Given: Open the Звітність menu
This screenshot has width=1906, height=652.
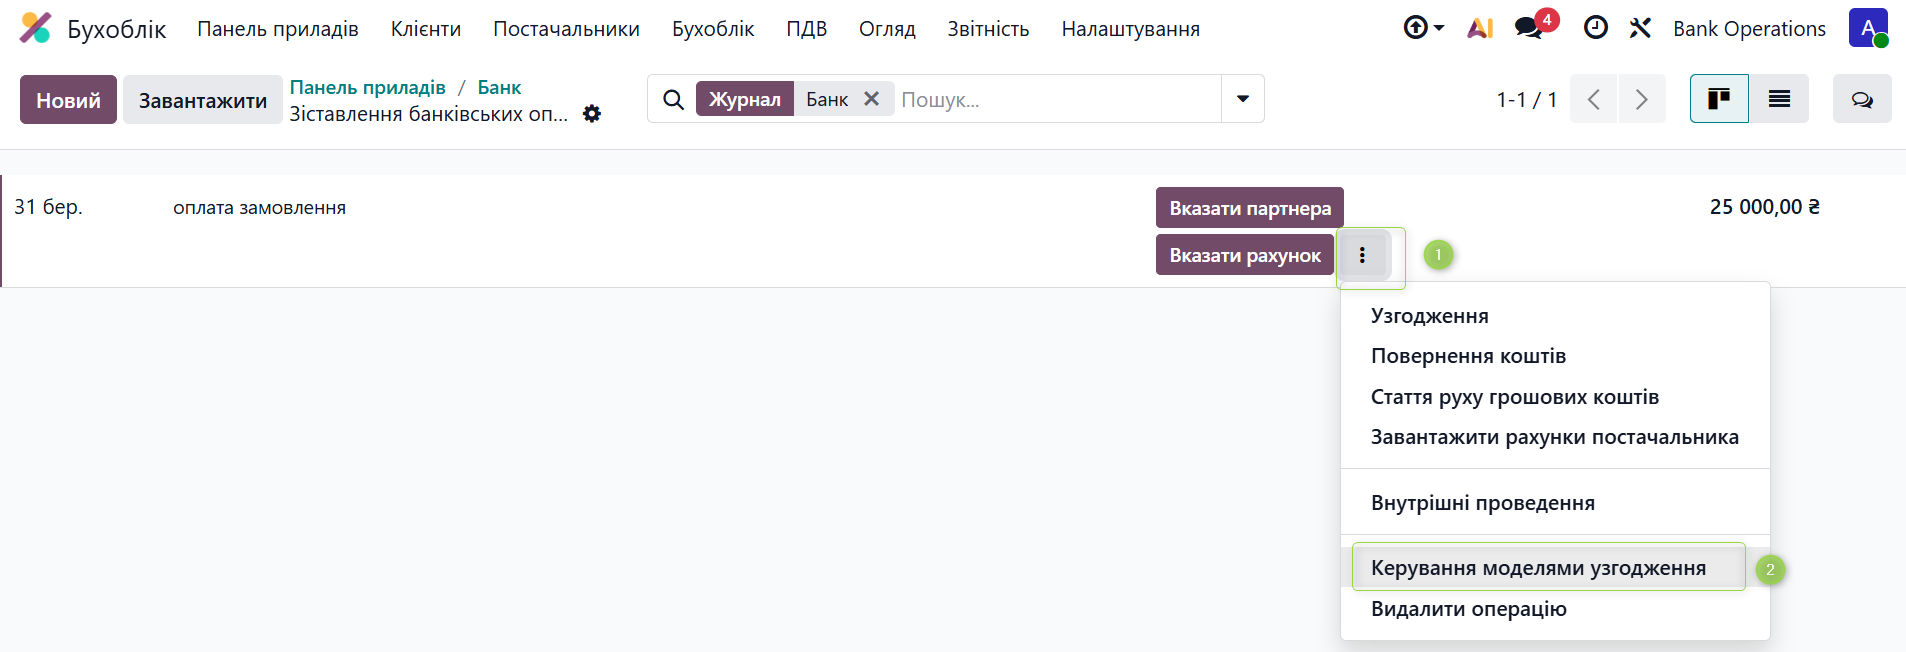Looking at the screenshot, I should click(988, 29).
